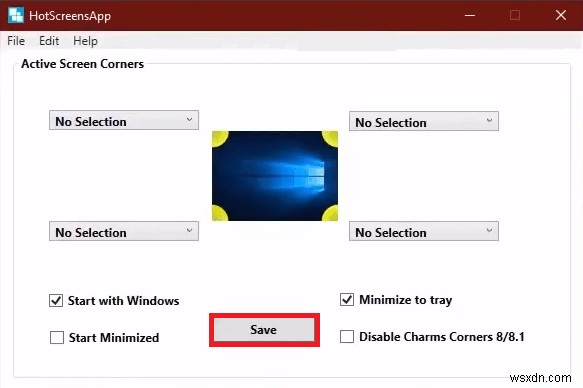Enable Start Minimized checkbox
583x388 pixels.
[57, 337]
